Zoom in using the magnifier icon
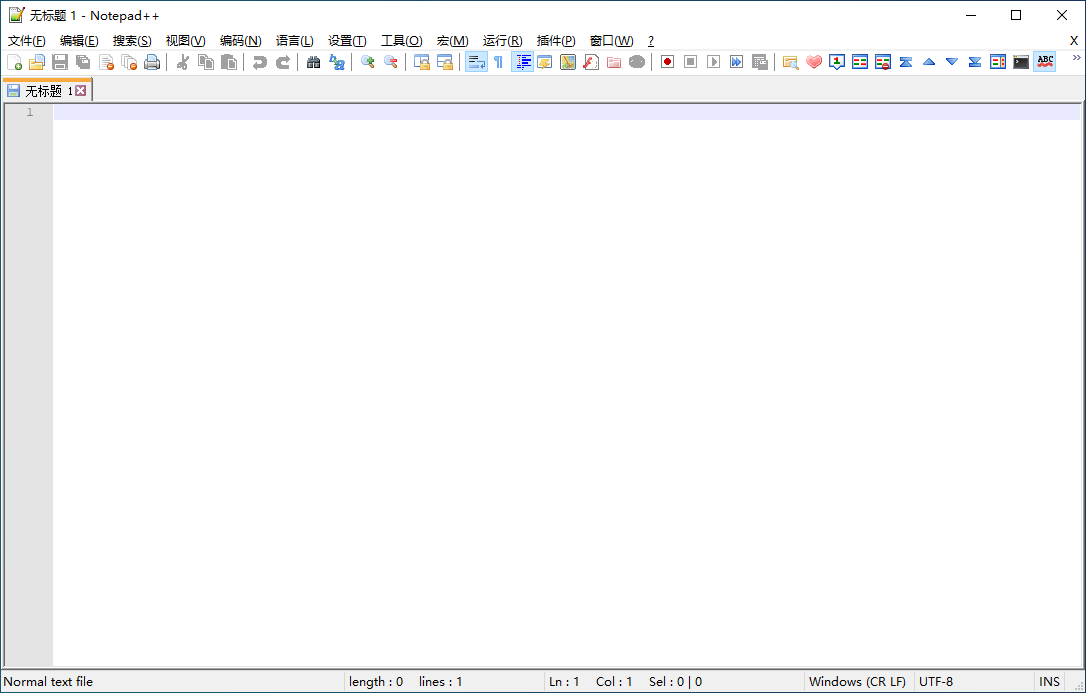The width and height of the screenshot is (1086, 693). [x=365, y=61]
